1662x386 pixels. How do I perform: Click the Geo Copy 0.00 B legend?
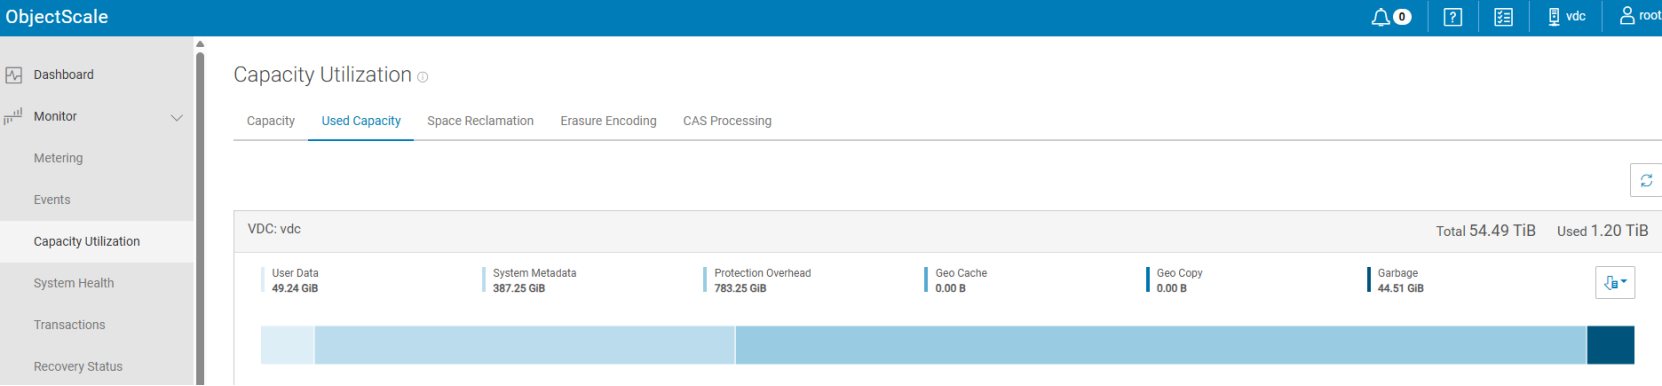(x=1176, y=280)
